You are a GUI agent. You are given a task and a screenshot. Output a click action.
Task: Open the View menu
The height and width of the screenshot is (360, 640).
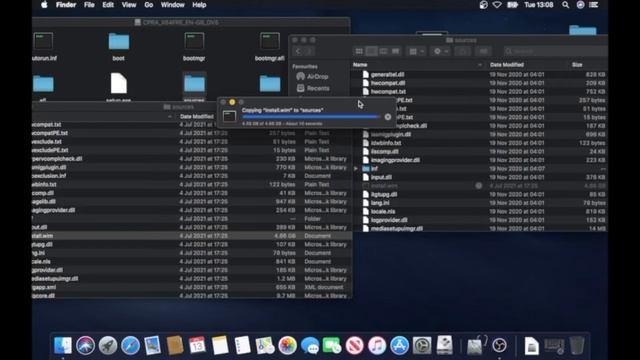(x=129, y=5)
